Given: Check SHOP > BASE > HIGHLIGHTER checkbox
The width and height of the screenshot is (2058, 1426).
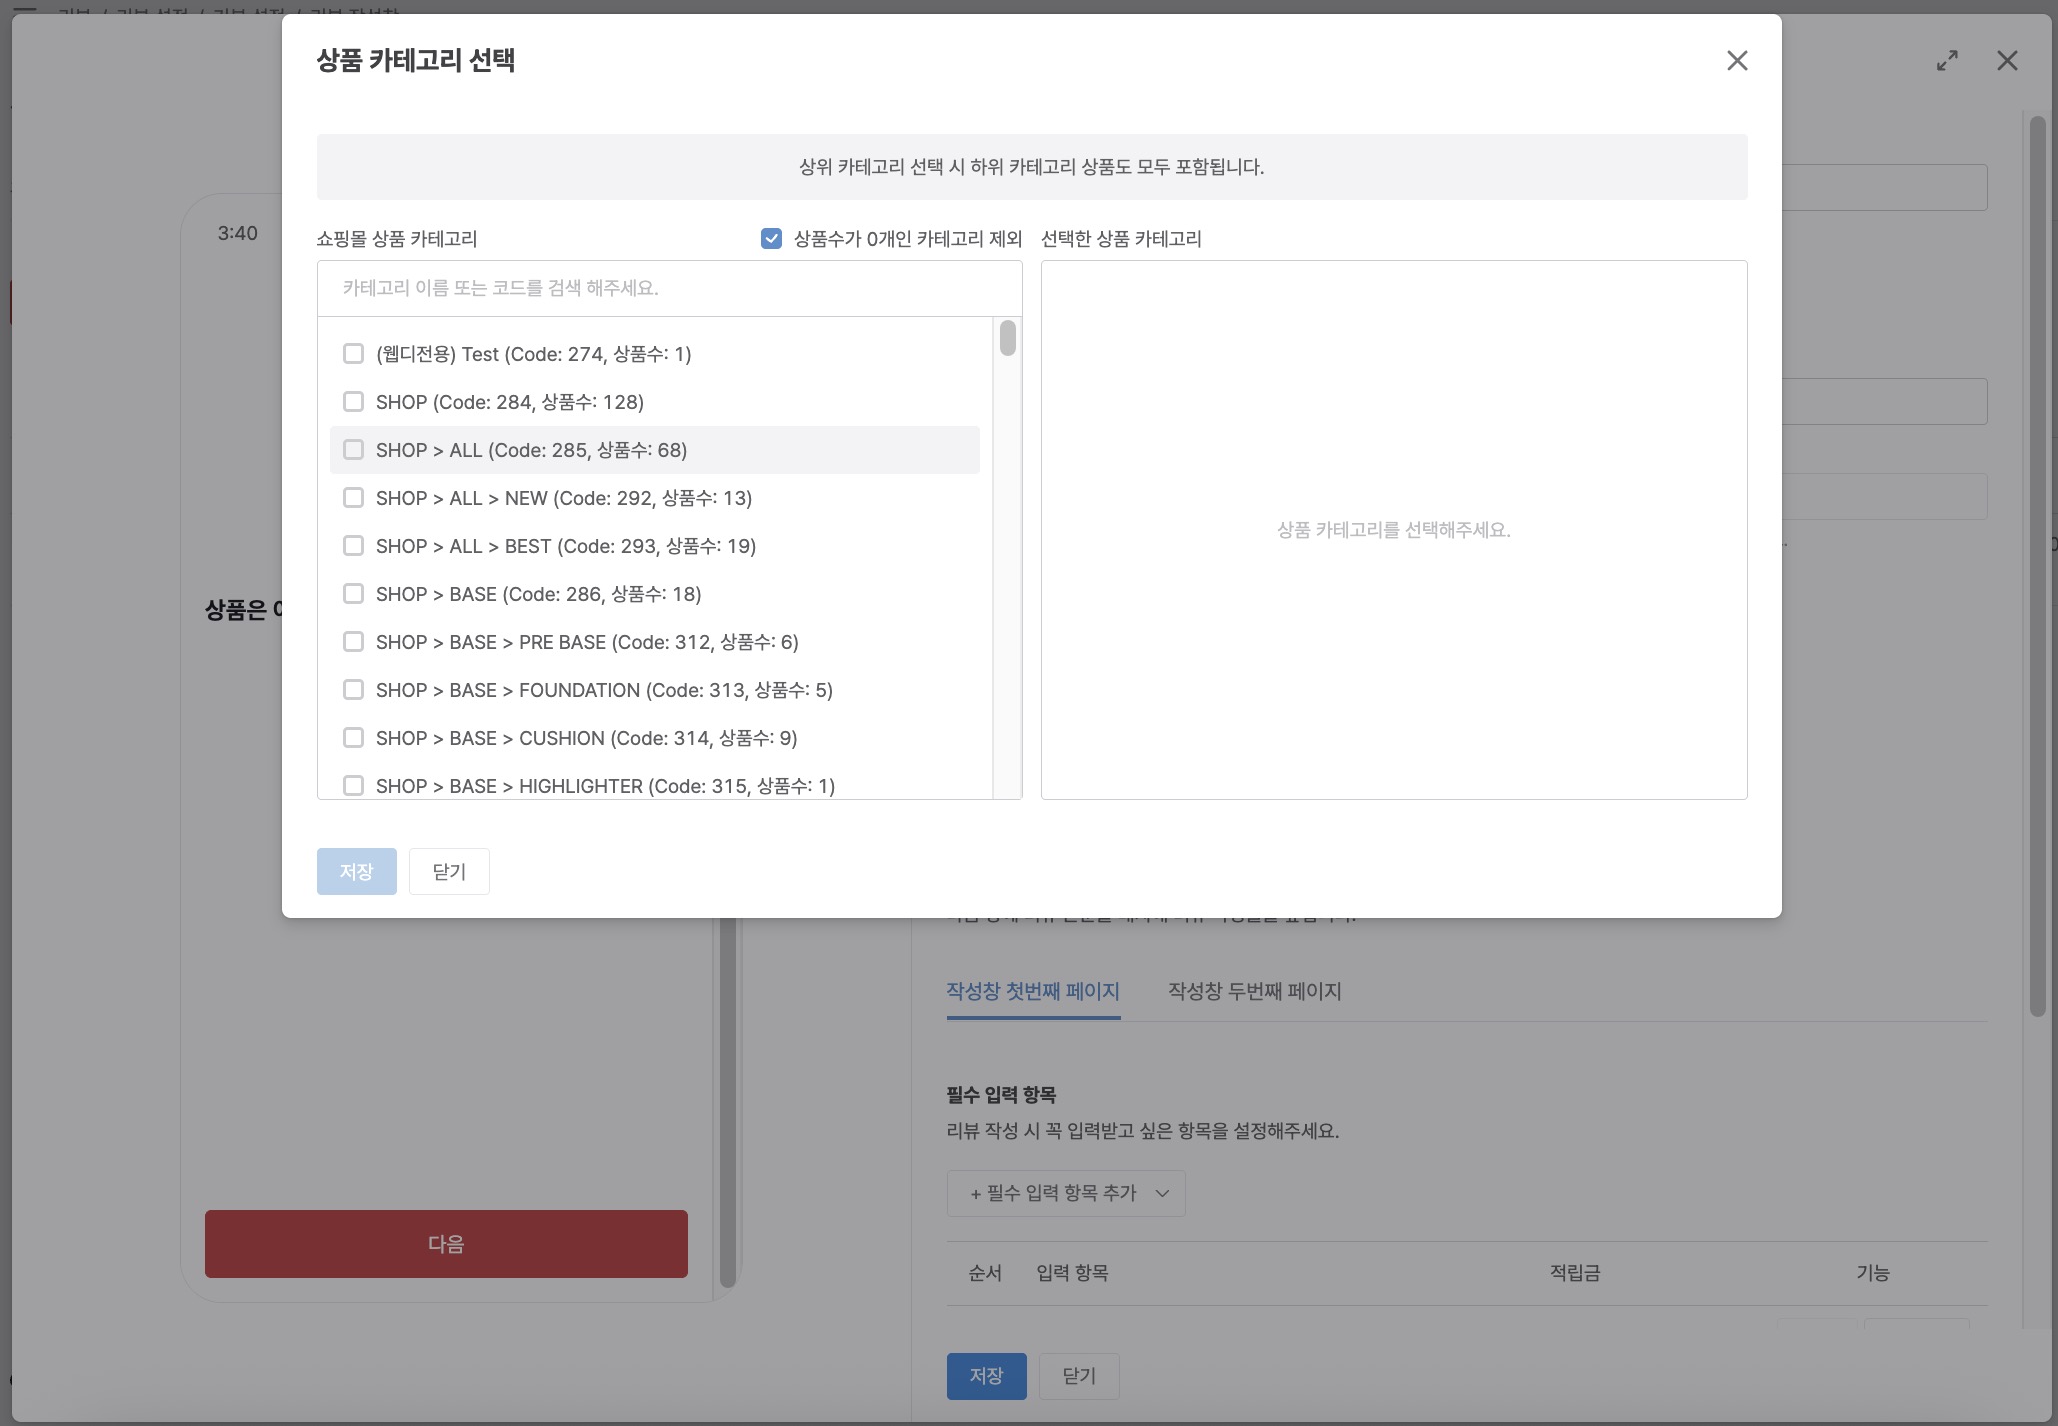Looking at the screenshot, I should (353, 785).
